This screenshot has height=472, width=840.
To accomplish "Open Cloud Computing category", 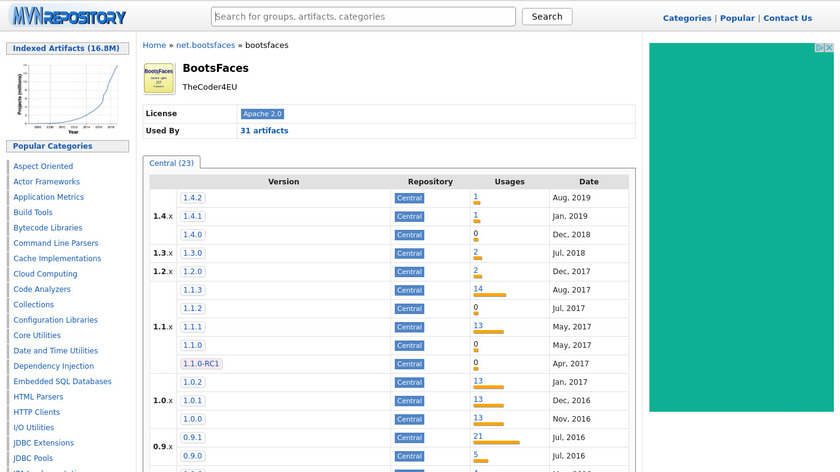I will pyautogui.click(x=45, y=274).
